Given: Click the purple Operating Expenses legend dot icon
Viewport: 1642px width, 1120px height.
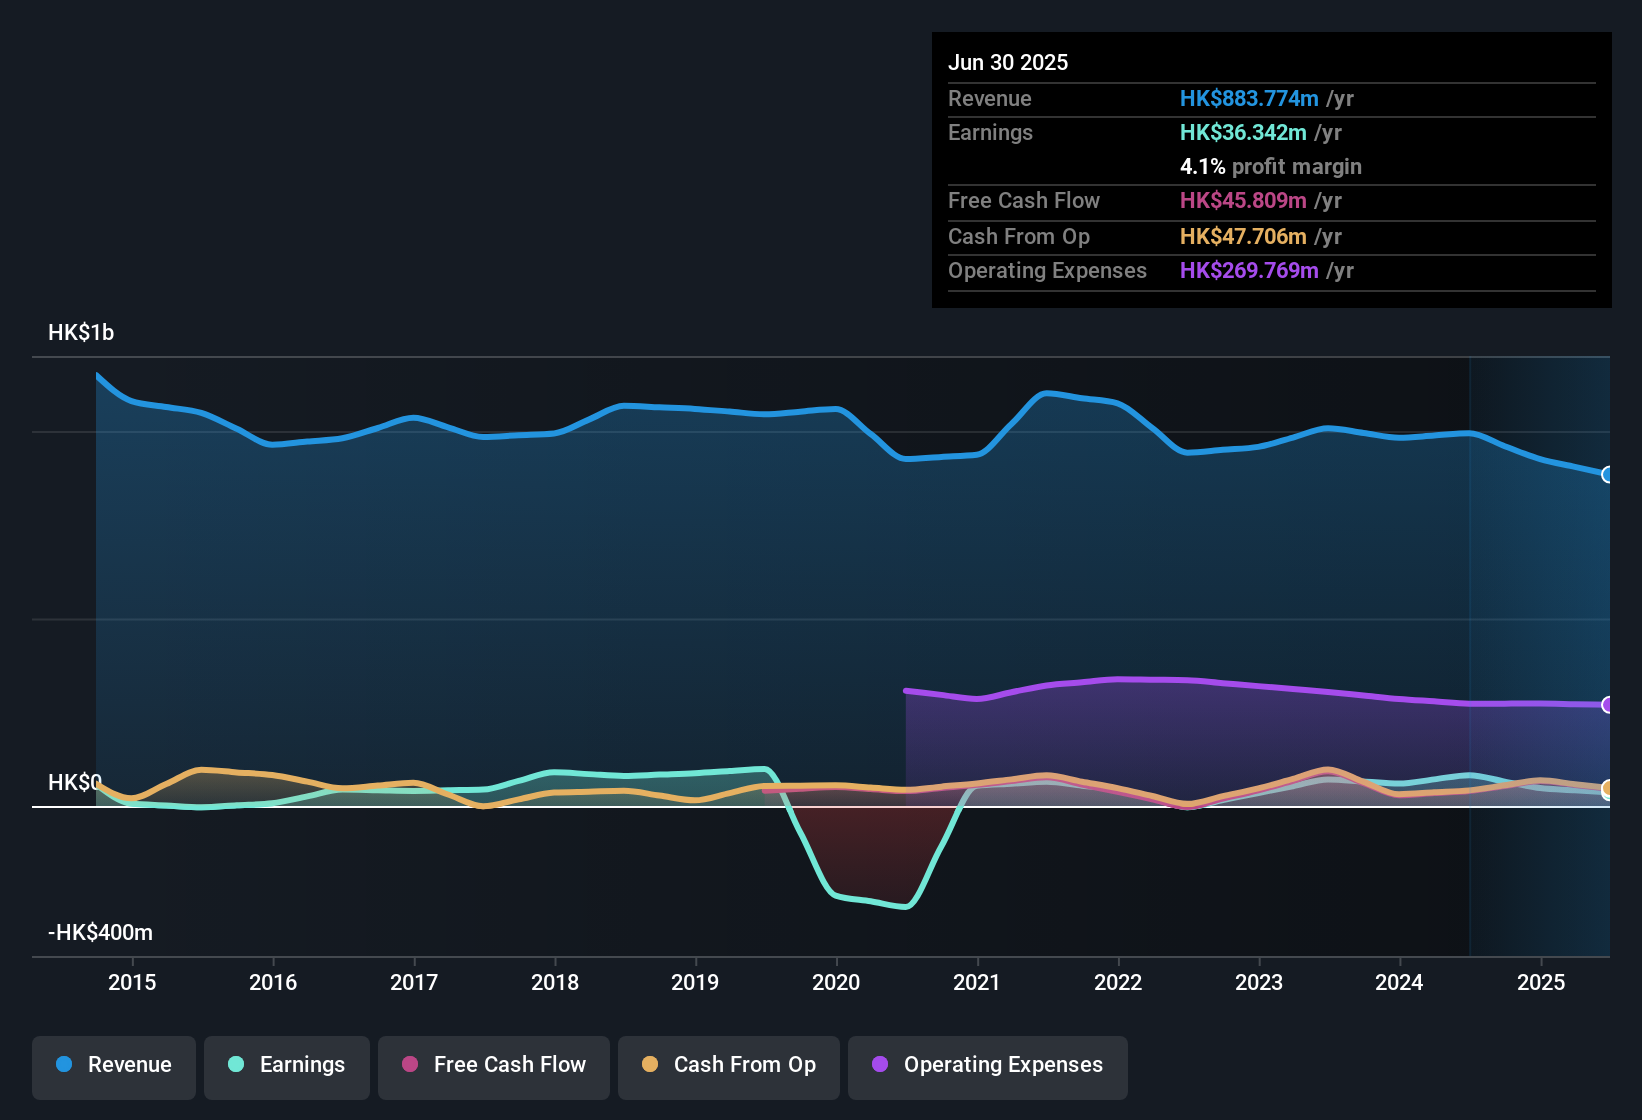Looking at the screenshot, I should coord(880,1066).
